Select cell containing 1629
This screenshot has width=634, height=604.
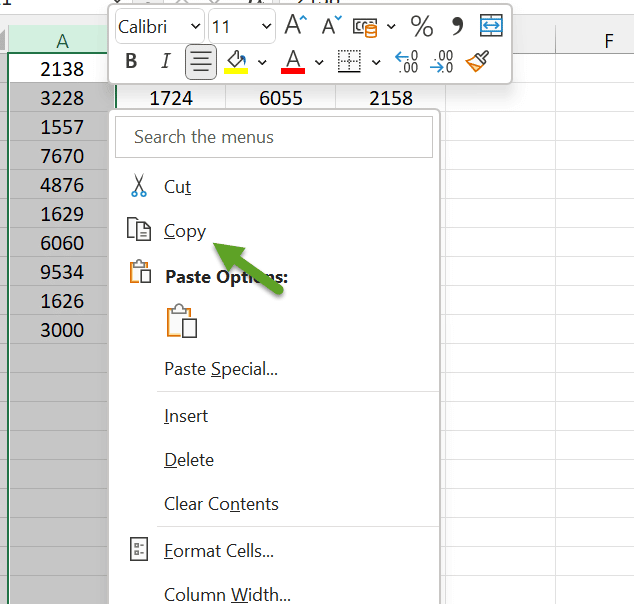point(58,214)
